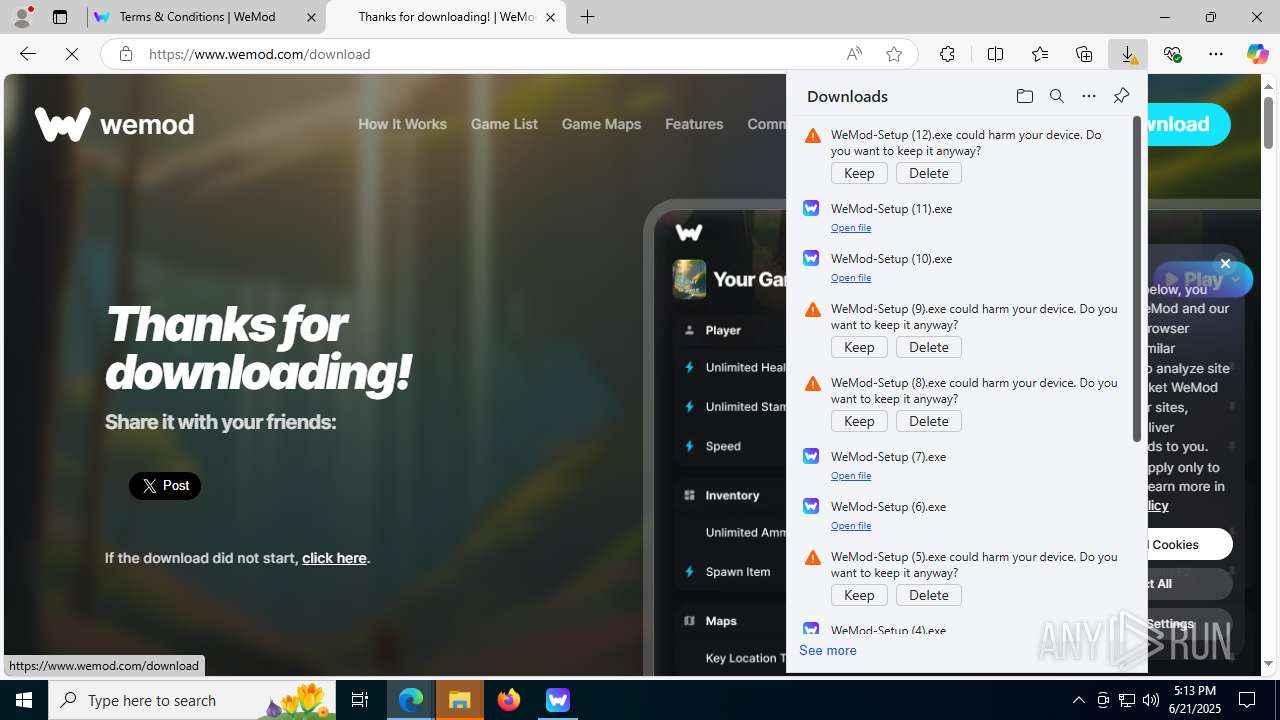The image size is (1280, 720).
Task: Delete WeMod-Setup (8).exe
Action: 929,421
